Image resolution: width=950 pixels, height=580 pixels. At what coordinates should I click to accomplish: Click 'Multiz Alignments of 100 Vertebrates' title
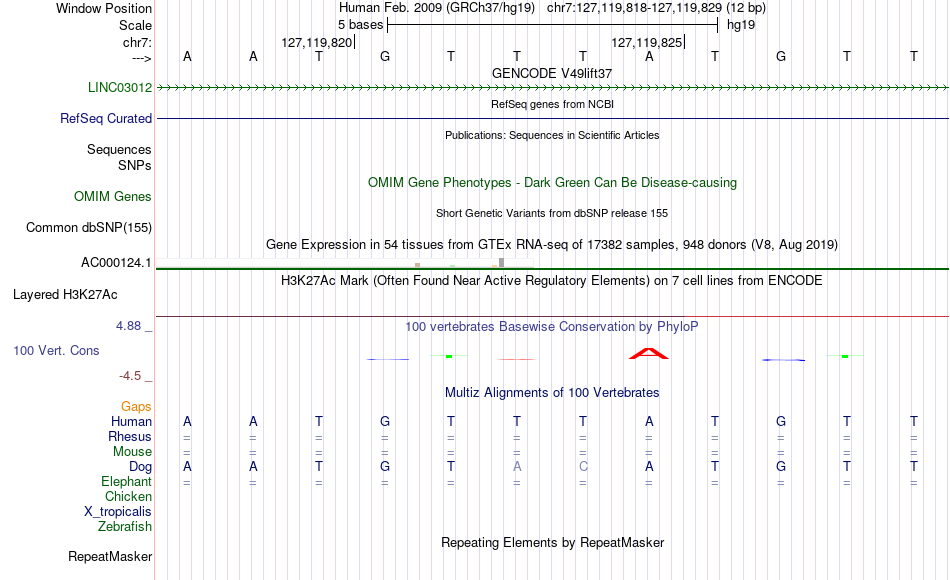pos(552,393)
